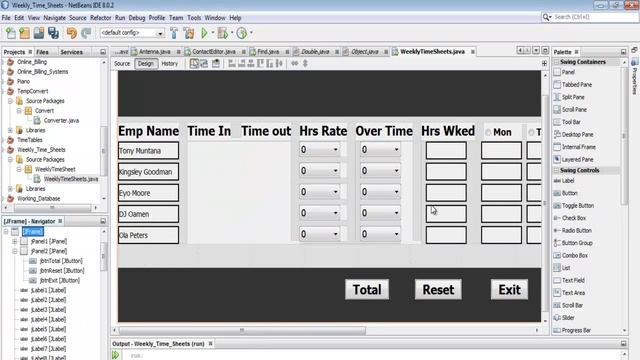
Task: Open Tony Muntana's Hrs Rate combo box
Action: tap(320, 149)
